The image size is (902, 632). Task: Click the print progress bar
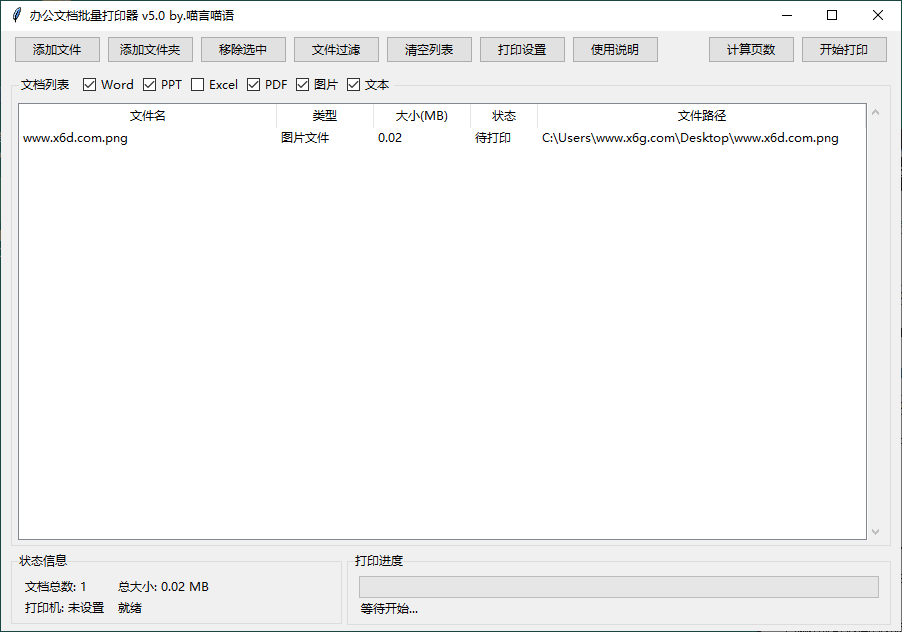point(618,587)
